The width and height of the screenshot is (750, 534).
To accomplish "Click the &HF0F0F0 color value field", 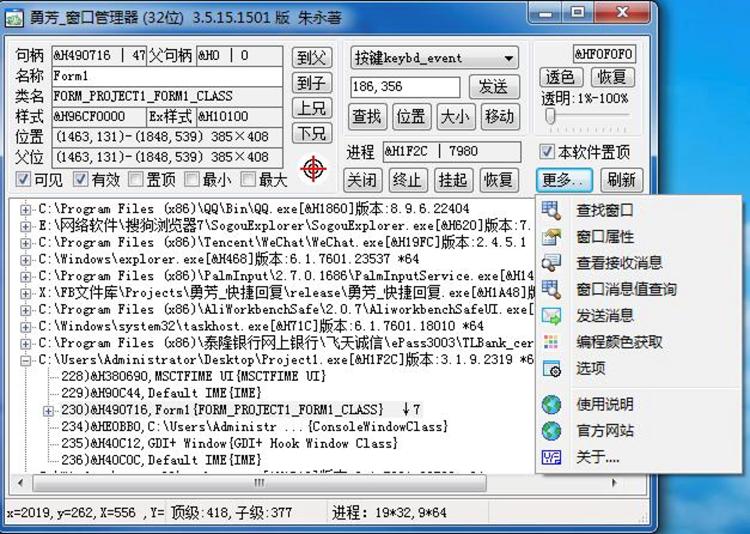I will click(x=605, y=54).
